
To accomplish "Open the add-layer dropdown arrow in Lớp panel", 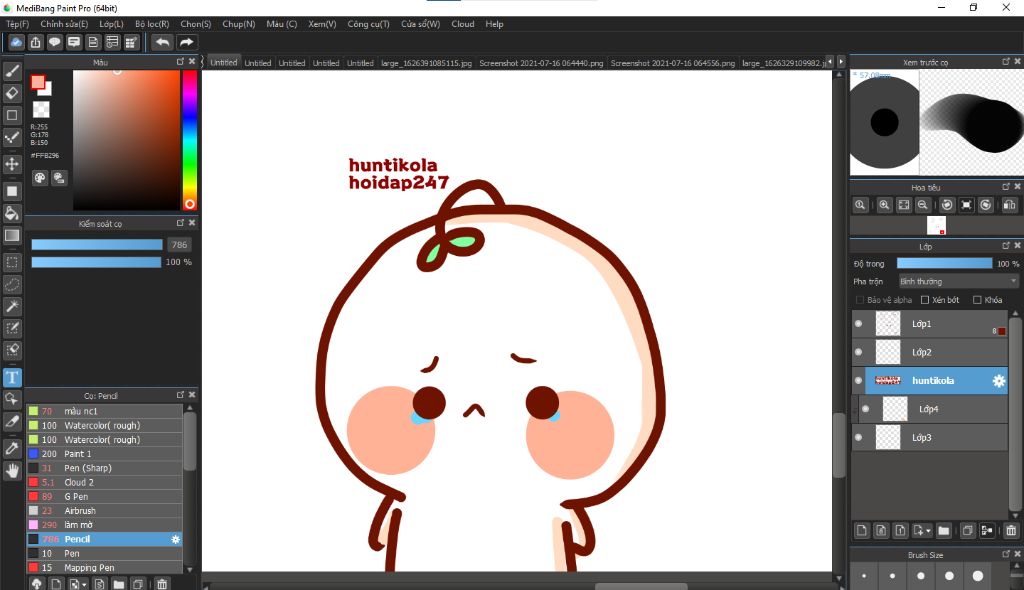I will click(928, 531).
